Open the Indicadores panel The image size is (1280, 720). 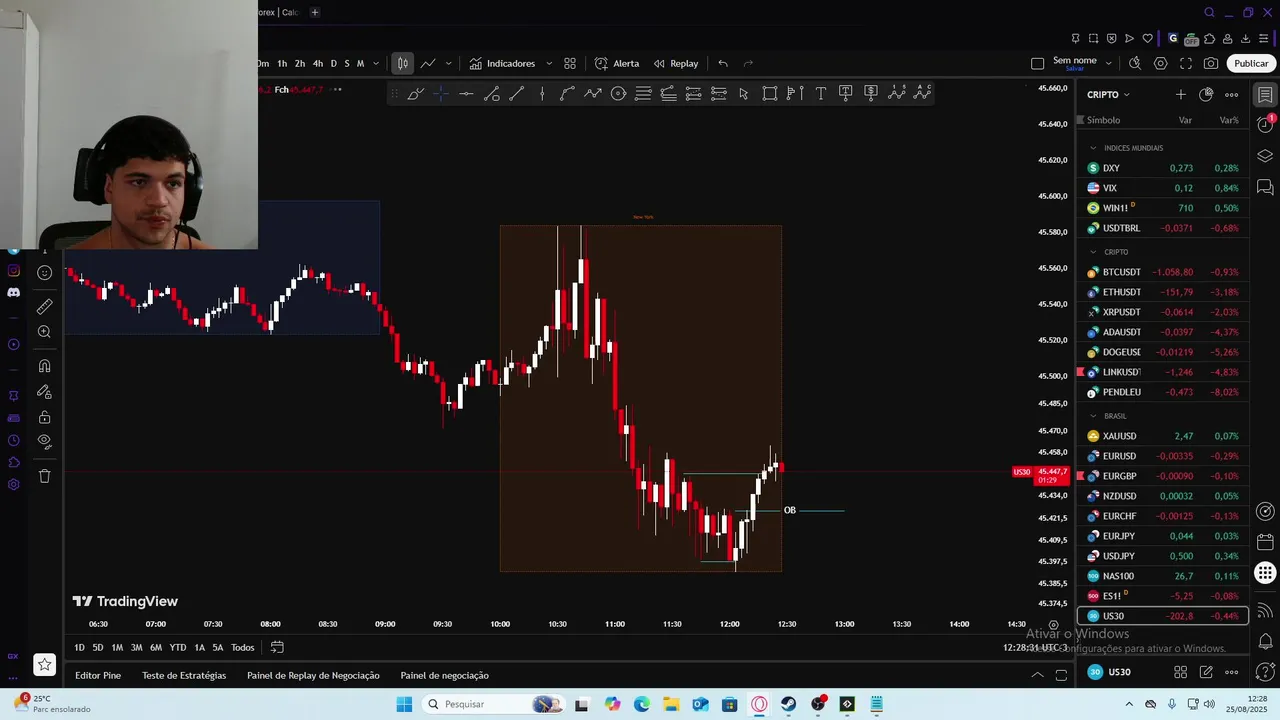502,63
